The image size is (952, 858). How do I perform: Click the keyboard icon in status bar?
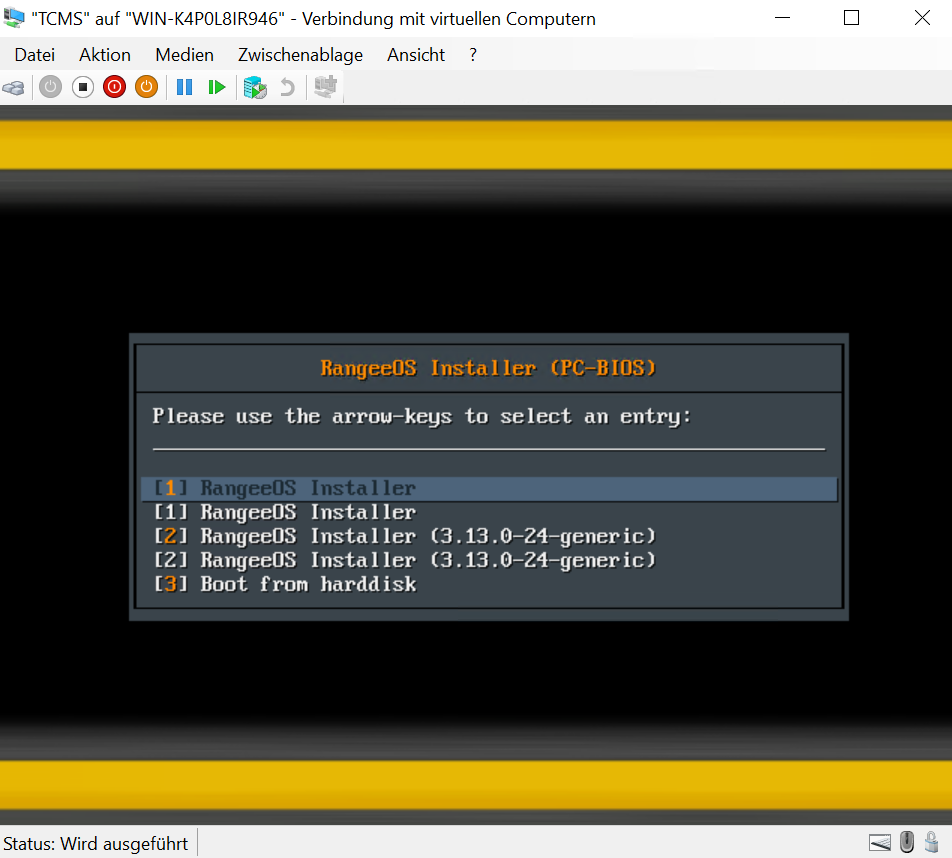tap(879, 842)
